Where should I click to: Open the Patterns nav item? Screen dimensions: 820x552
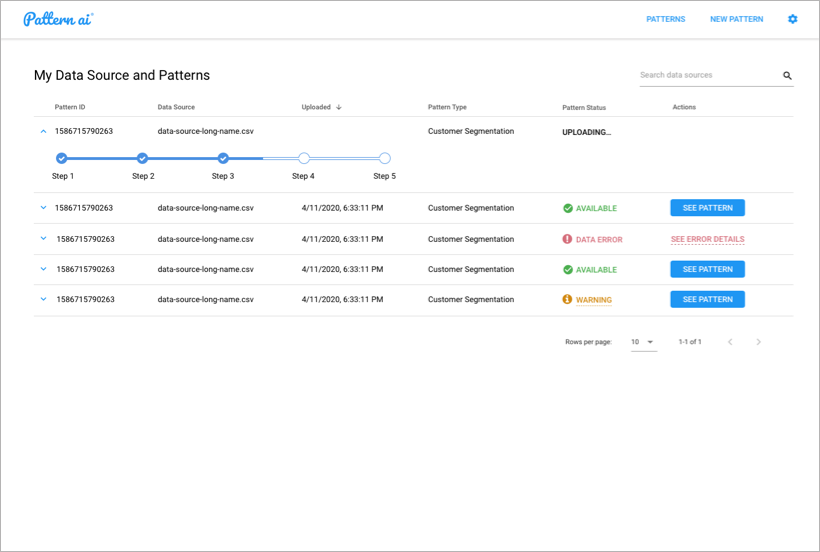(x=665, y=19)
